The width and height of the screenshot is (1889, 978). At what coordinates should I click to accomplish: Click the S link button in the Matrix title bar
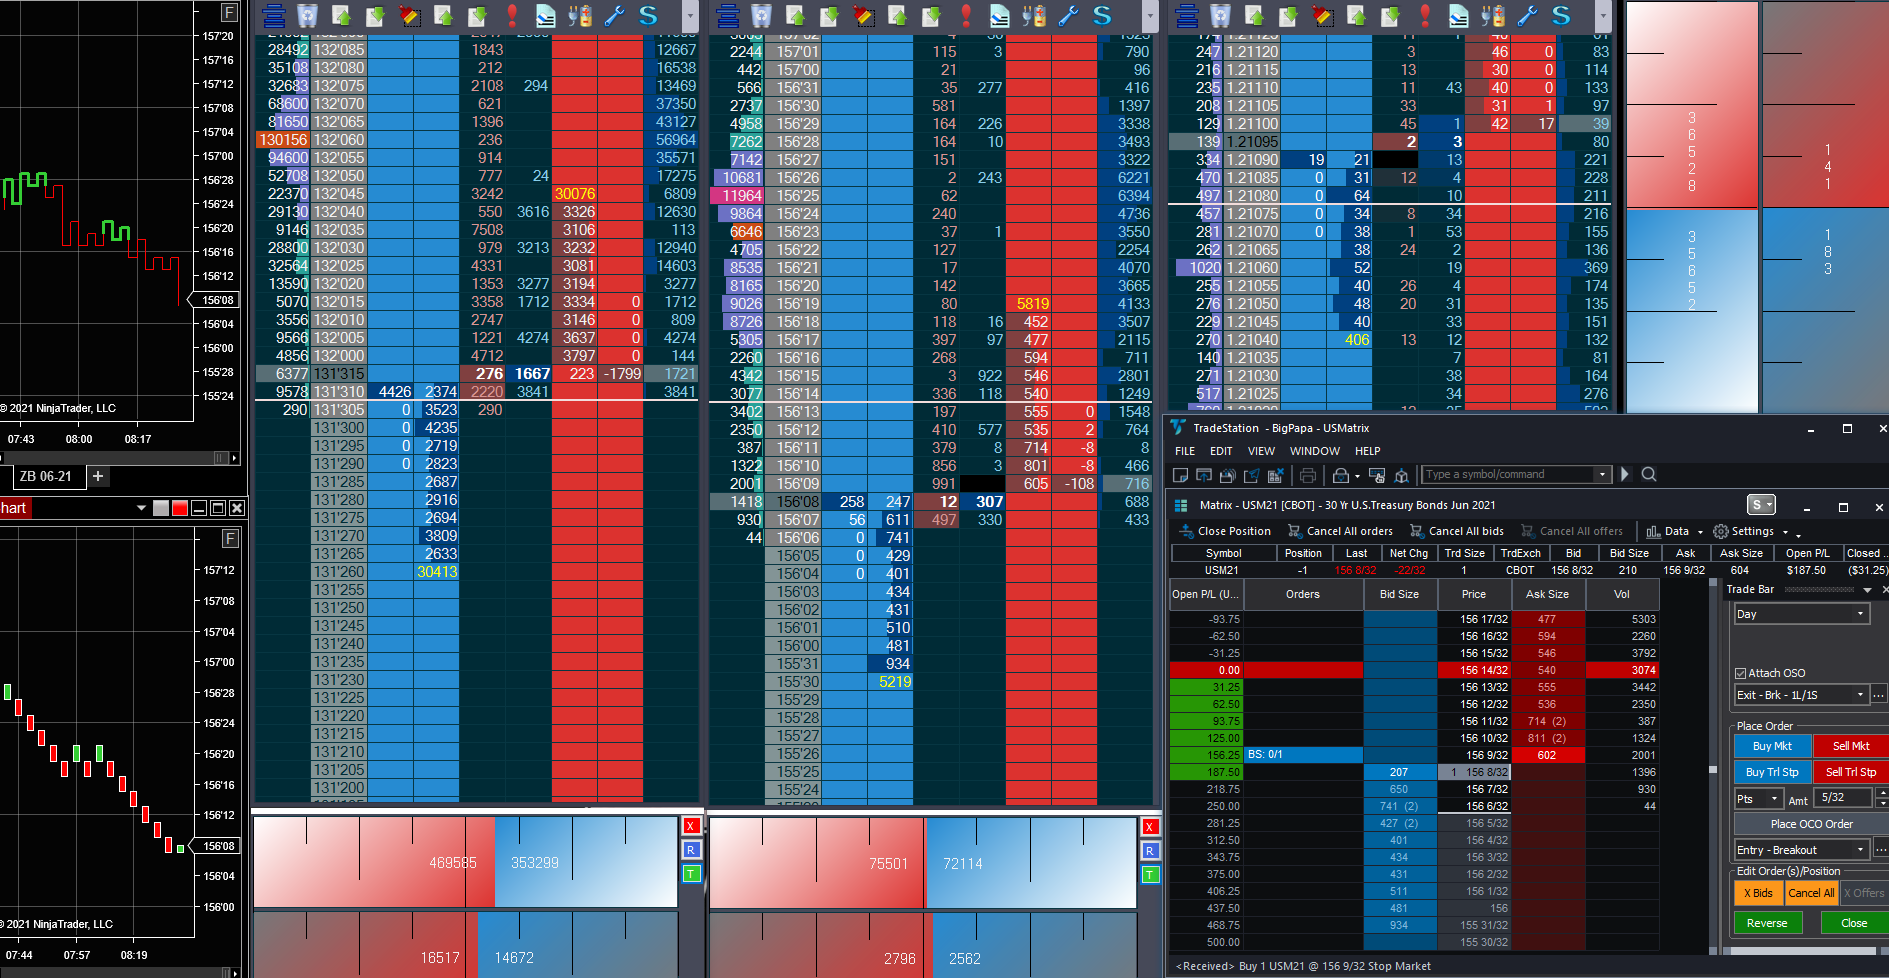pos(1761,505)
